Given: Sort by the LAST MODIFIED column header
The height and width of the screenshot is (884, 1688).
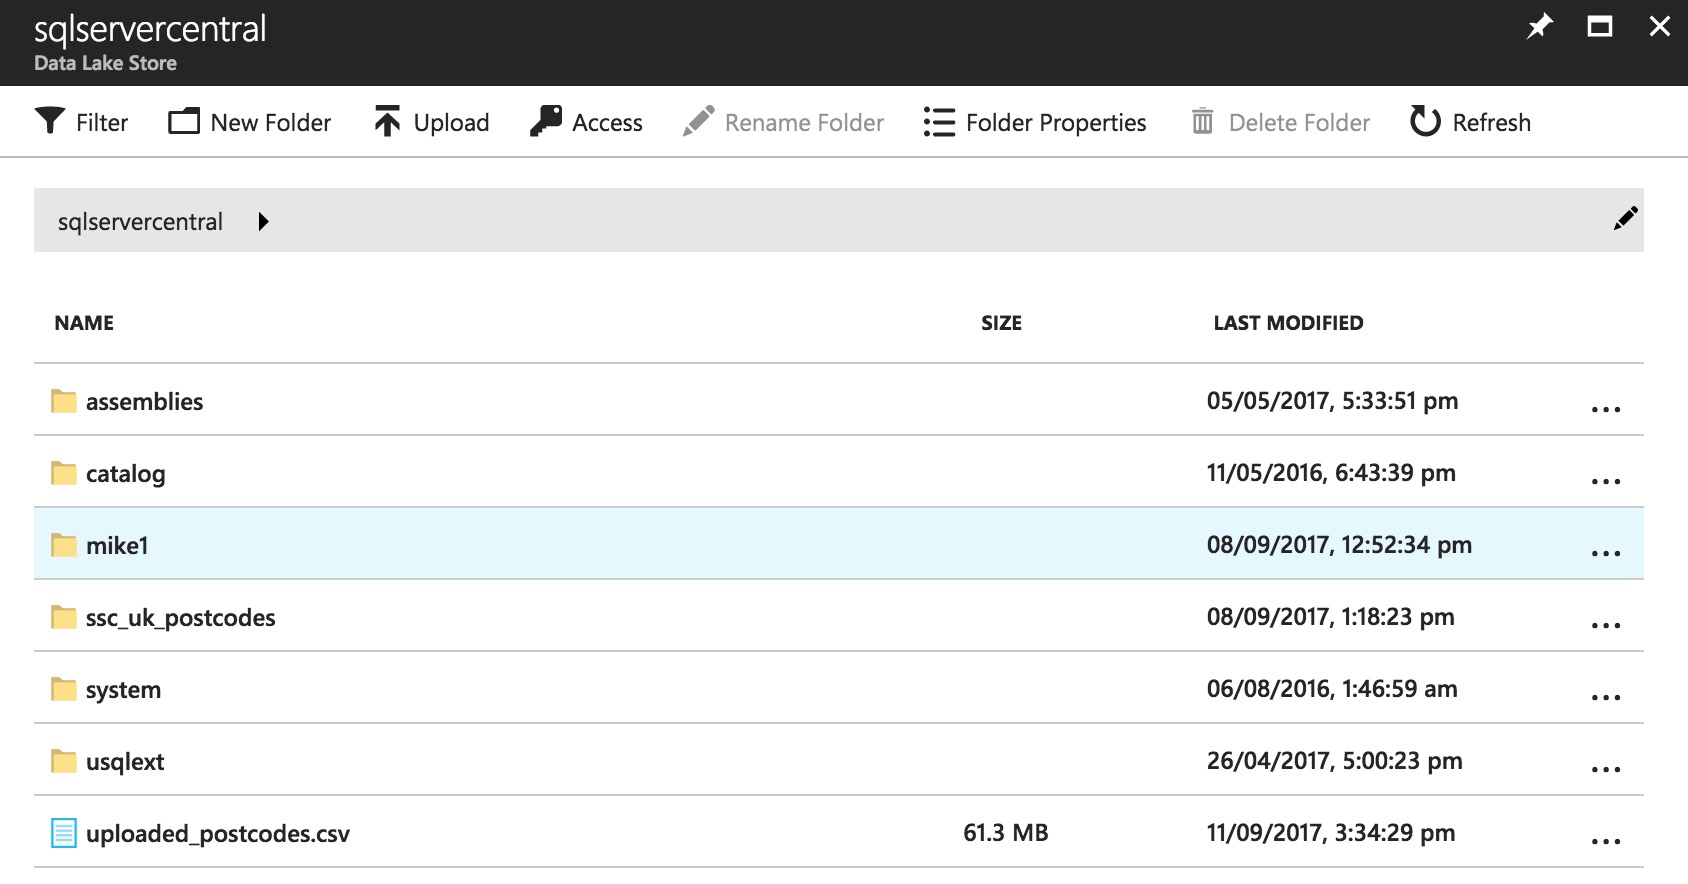Looking at the screenshot, I should [1288, 323].
